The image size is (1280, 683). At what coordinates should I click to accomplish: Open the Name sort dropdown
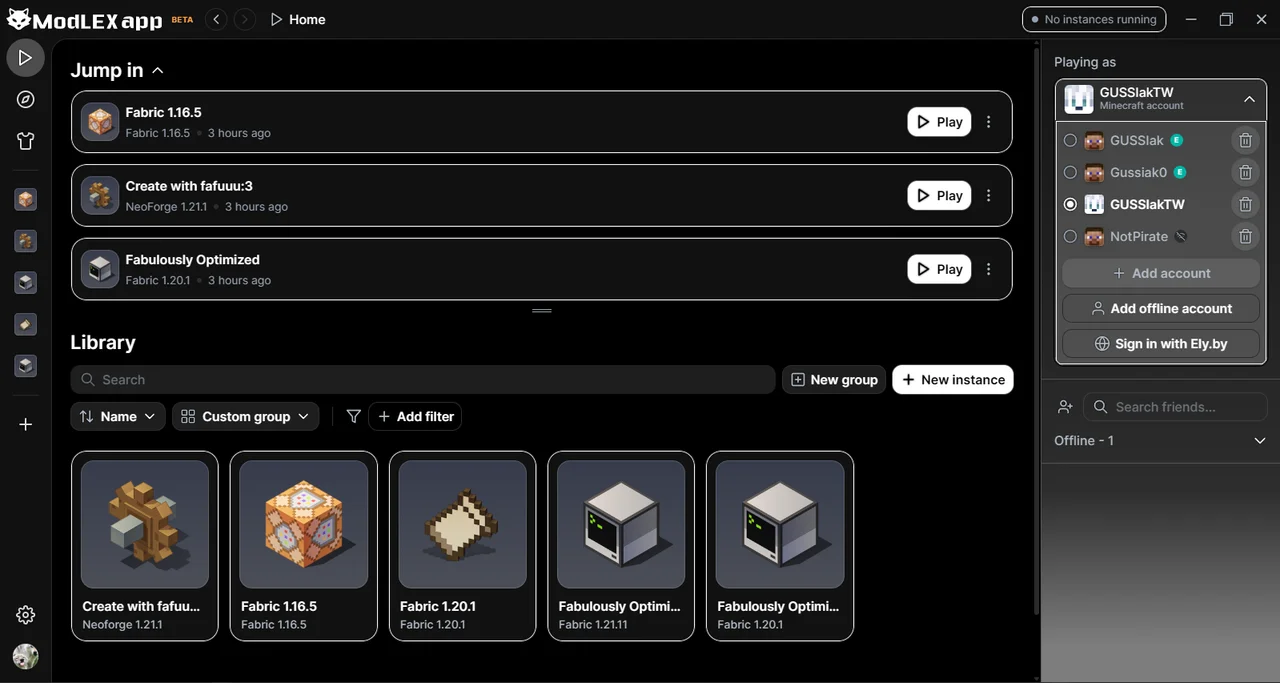pyautogui.click(x=118, y=416)
